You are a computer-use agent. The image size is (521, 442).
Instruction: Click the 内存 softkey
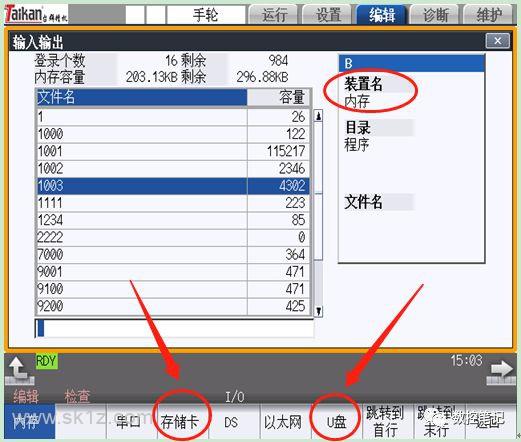[30, 421]
